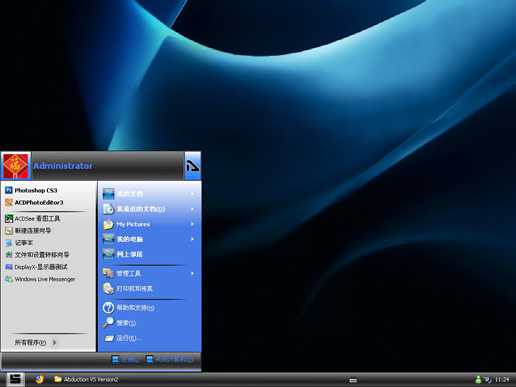Expand the 我的电脑 submenu arrow
The image size is (516, 387).
click(x=192, y=239)
